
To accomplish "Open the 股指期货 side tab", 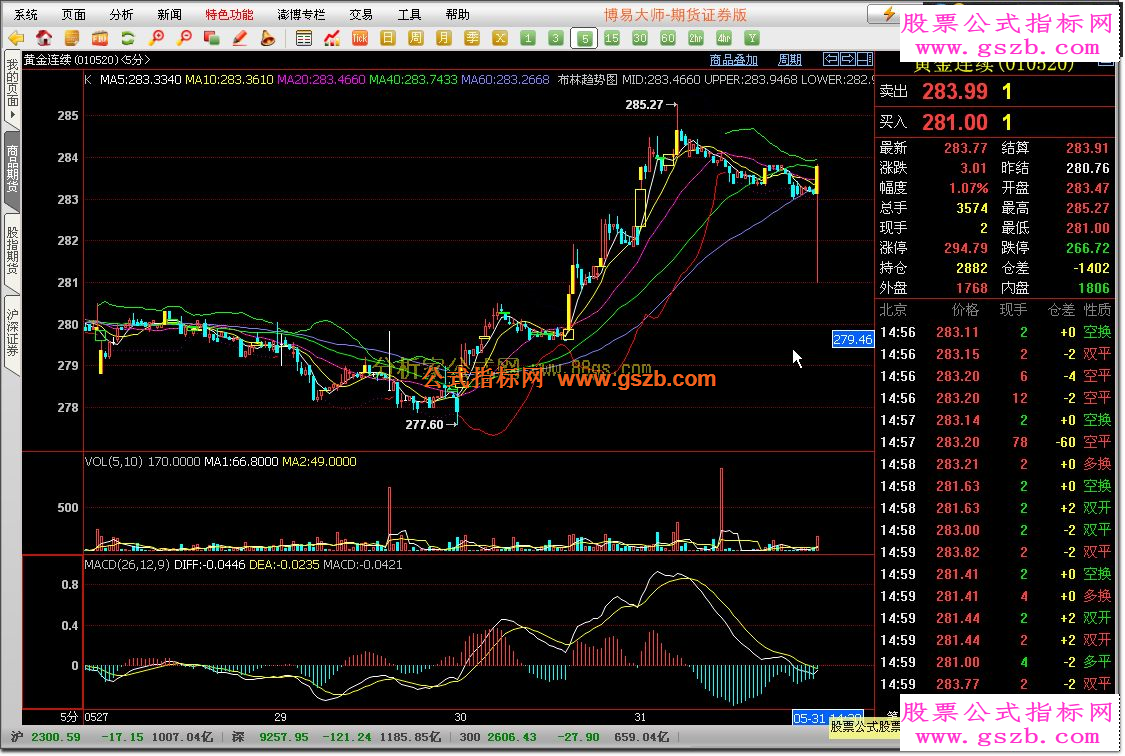I will [12, 250].
